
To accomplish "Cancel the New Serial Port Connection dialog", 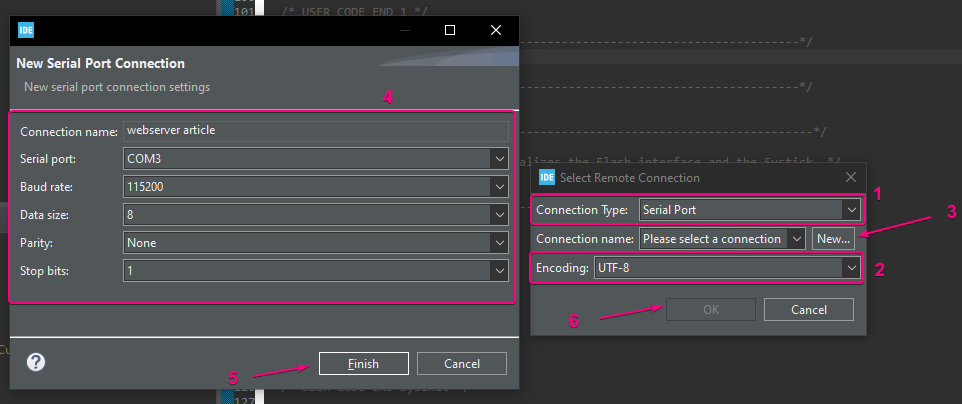I will (x=461, y=363).
